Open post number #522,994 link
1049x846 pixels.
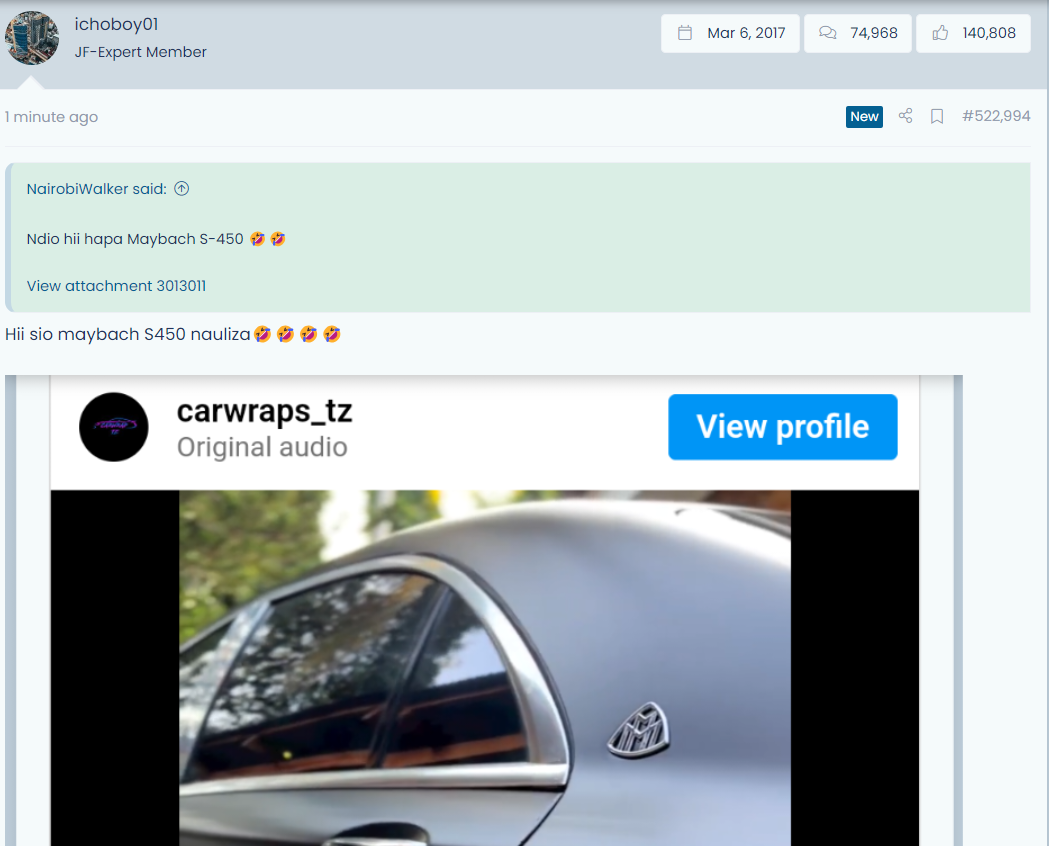coord(996,116)
